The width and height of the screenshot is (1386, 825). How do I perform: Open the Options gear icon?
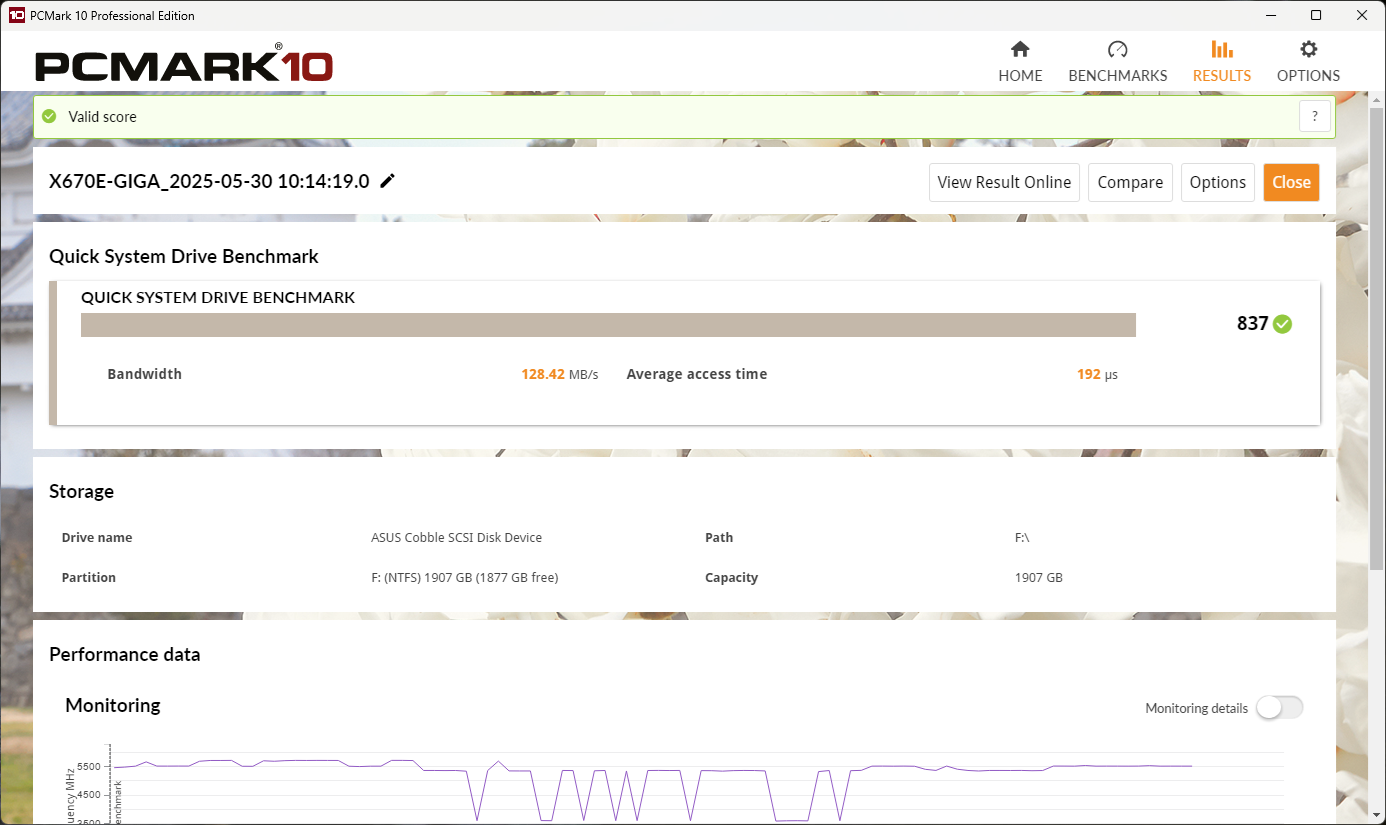tap(1308, 49)
